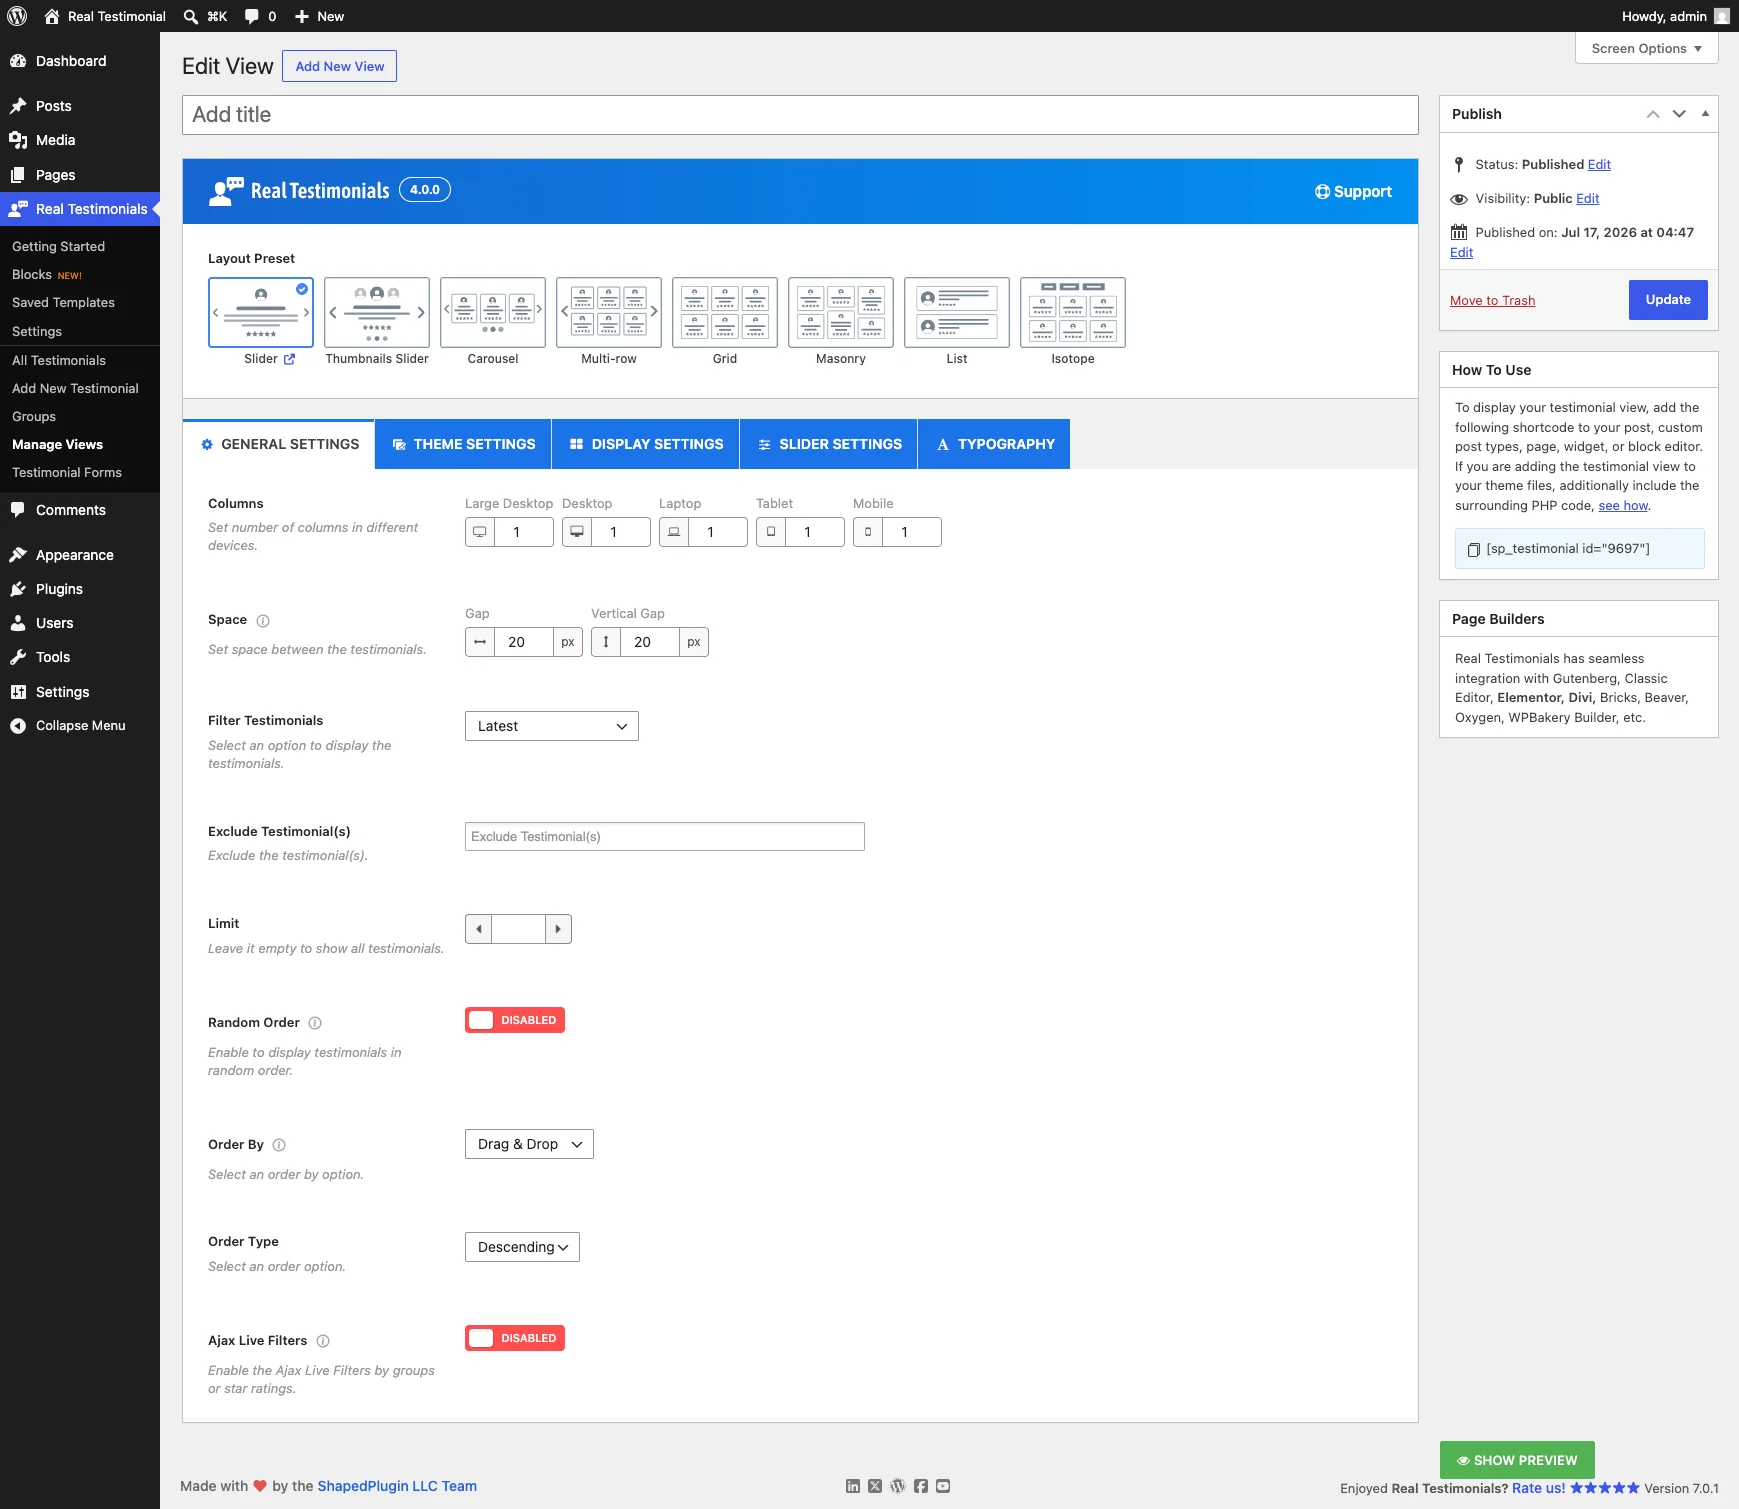Click the five-star rating icons in footer
The width and height of the screenshot is (1739, 1509).
pyautogui.click(x=1605, y=1488)
